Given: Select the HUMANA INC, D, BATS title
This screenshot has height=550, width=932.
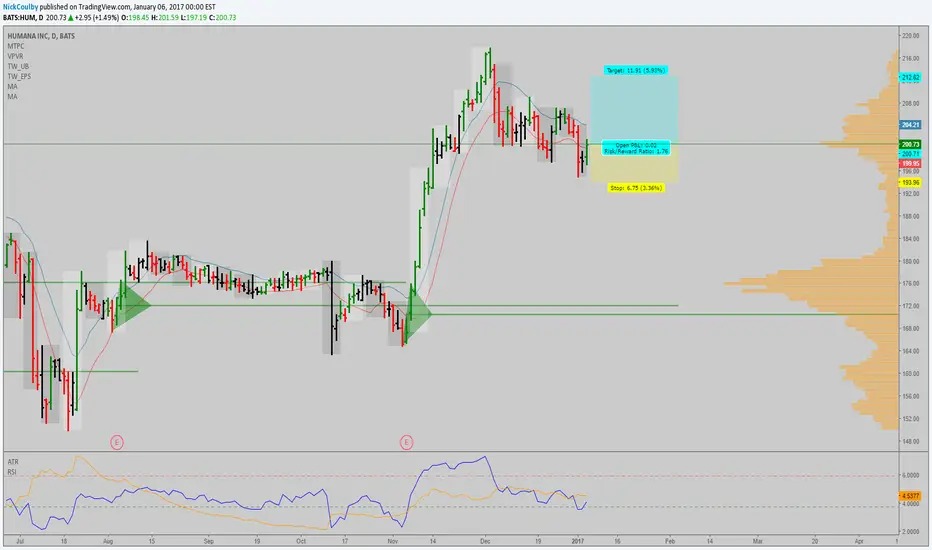Looking at the screenshot, I should tap(41, 36).
